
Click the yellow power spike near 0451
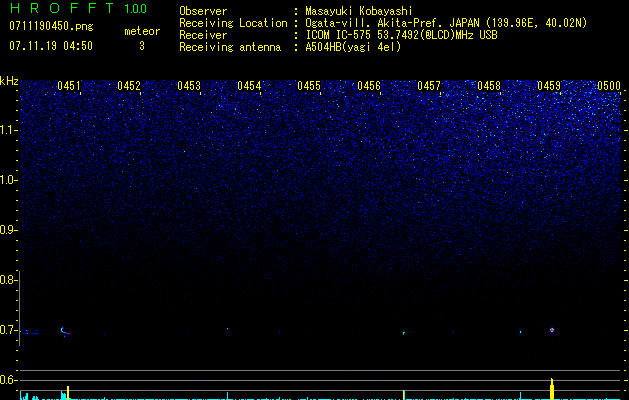pos(68,393)
